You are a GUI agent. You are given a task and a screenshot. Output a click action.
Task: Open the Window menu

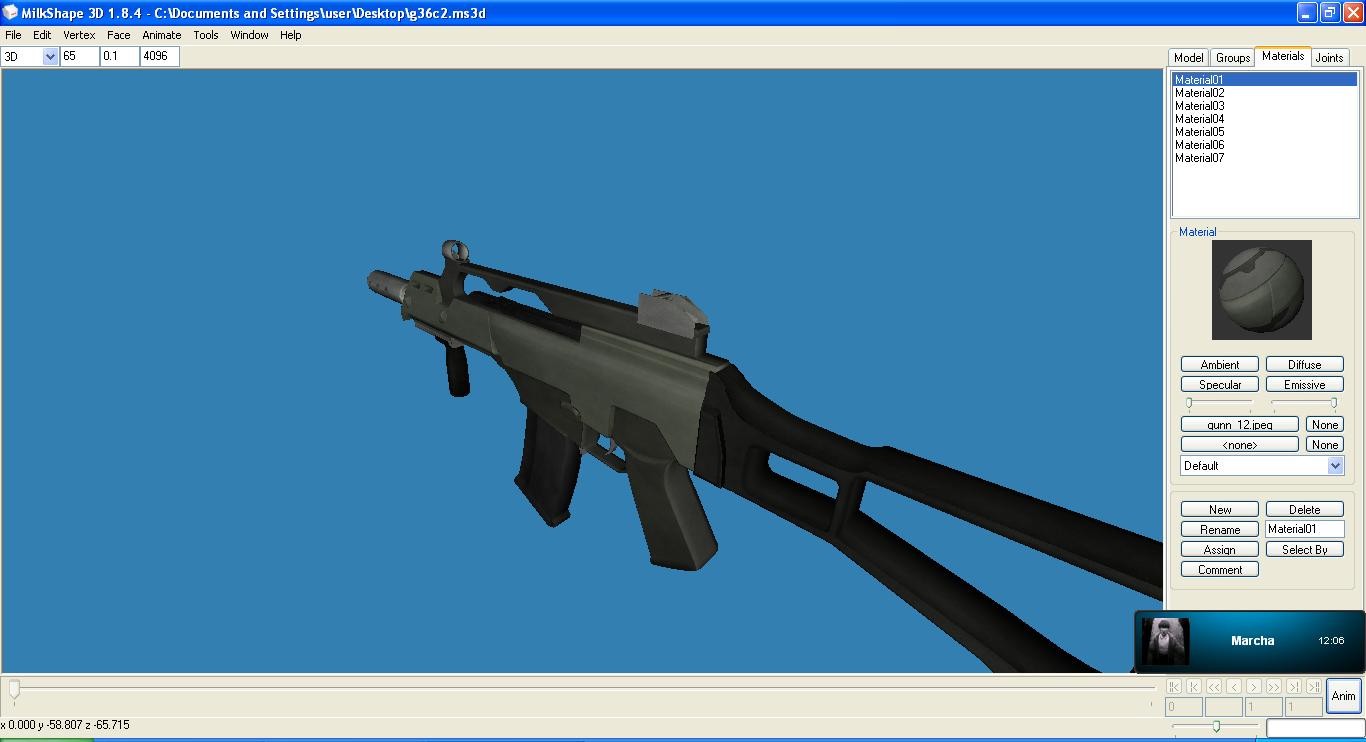click(249, 35)
